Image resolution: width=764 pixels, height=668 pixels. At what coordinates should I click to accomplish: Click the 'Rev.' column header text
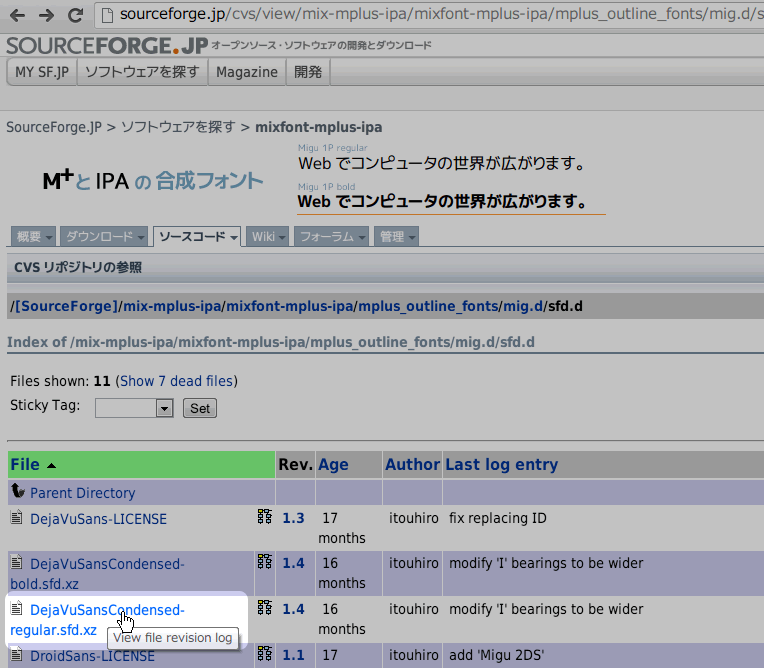[x=295, y=464]
